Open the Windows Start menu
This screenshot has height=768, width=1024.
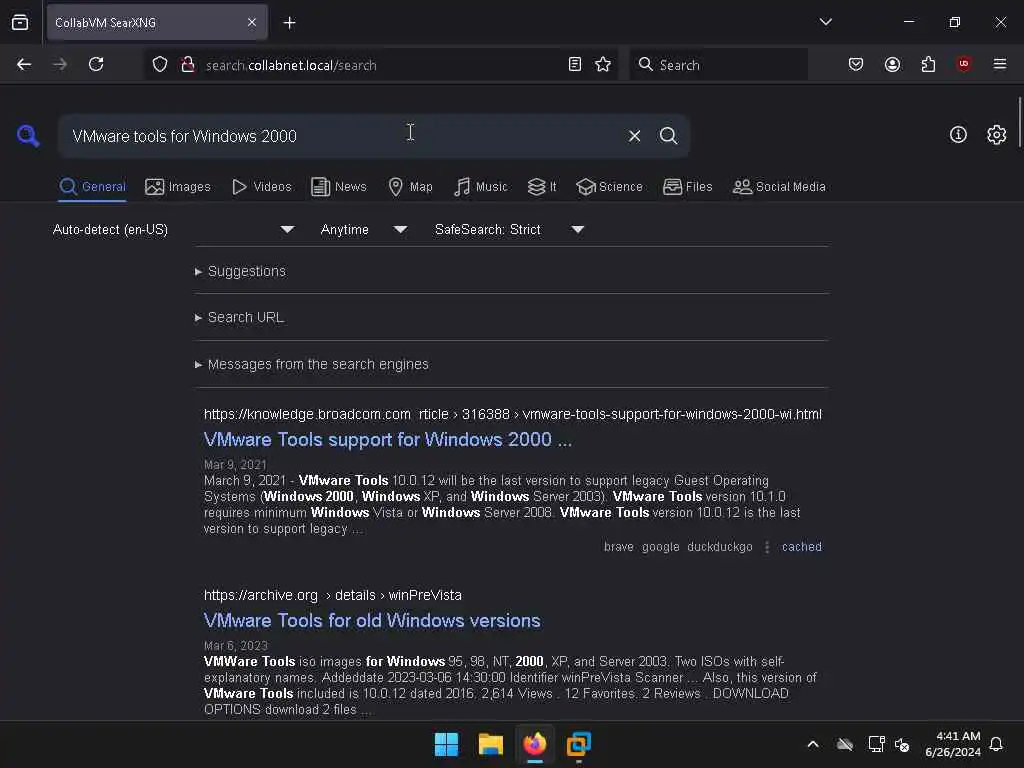pyautogui.click(x=447, y=744)
